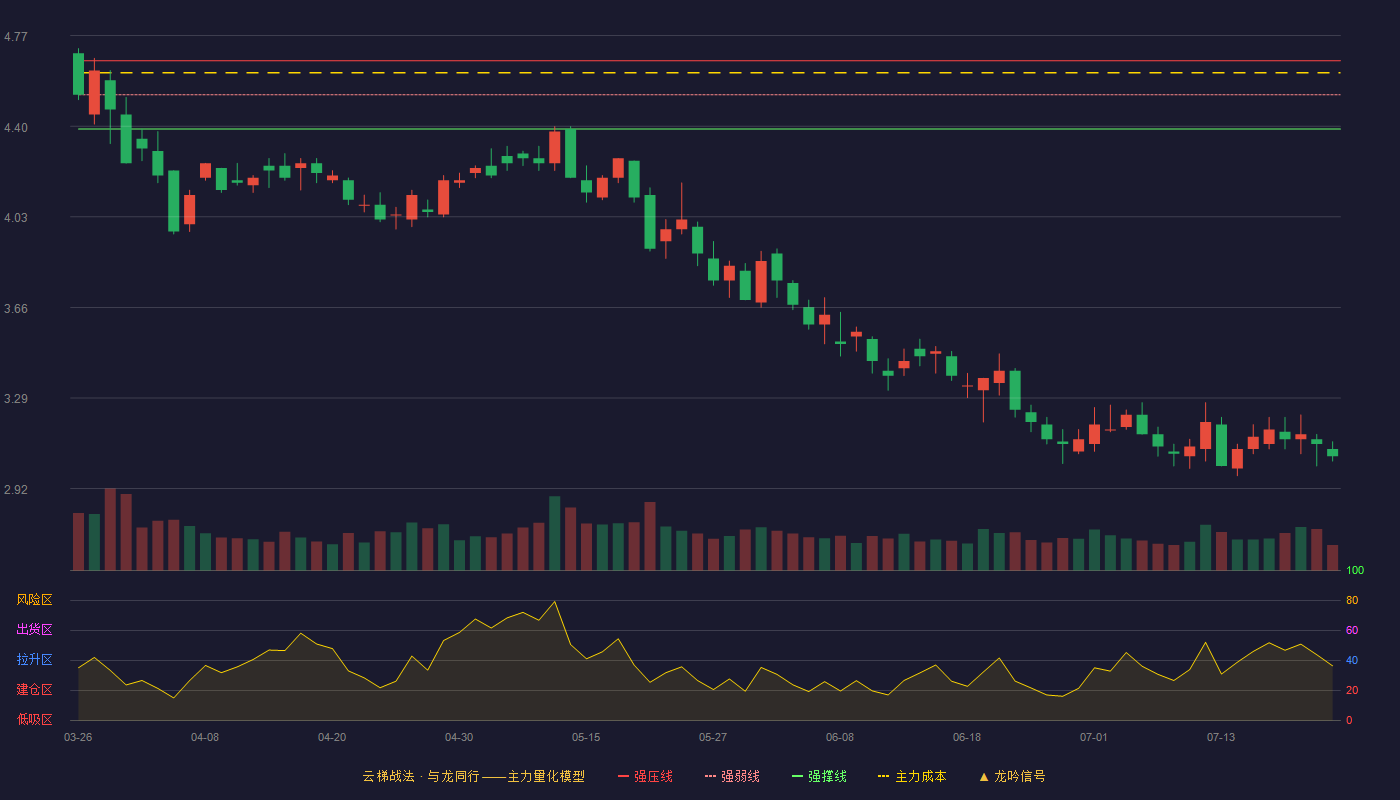Image resolution: width=1400 pixels, height=800 pixels.
Task: Click the 04-08 date label
Action: click(205, 737)
